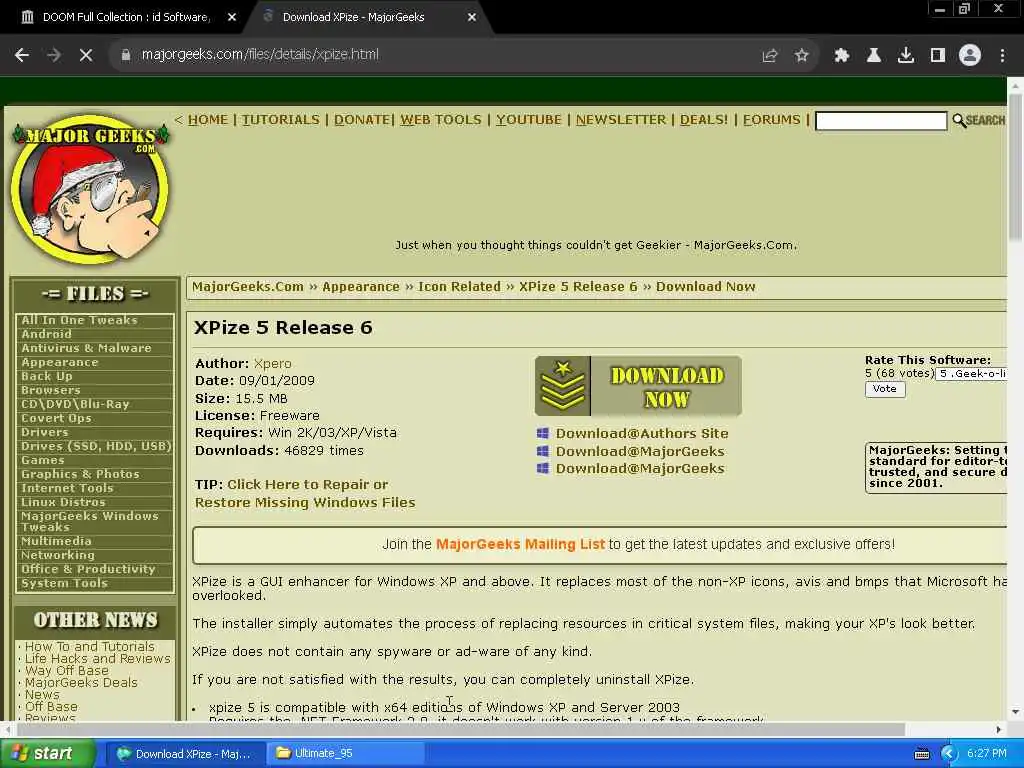
Task: Close the Download XPize tab
Action: point(472,18)
